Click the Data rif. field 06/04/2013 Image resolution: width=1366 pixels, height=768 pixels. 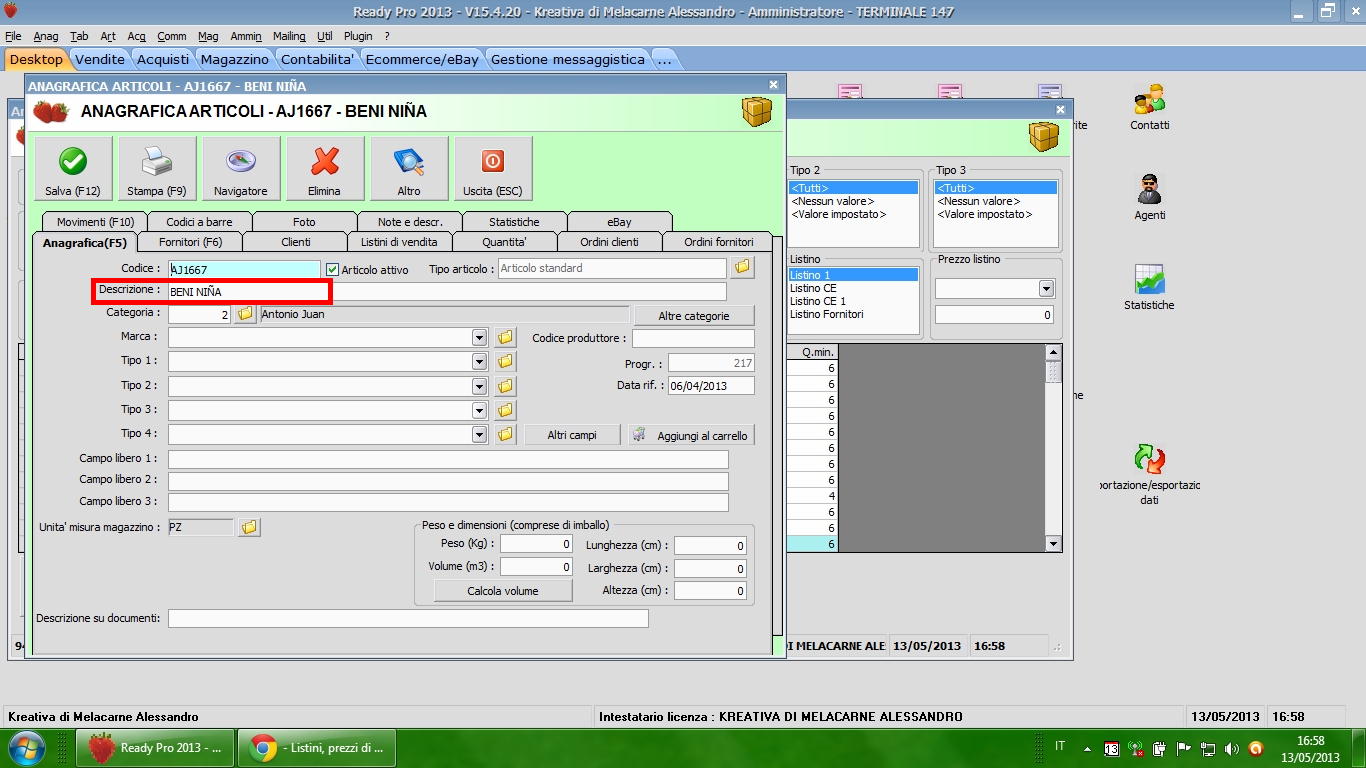click(711, 386)
